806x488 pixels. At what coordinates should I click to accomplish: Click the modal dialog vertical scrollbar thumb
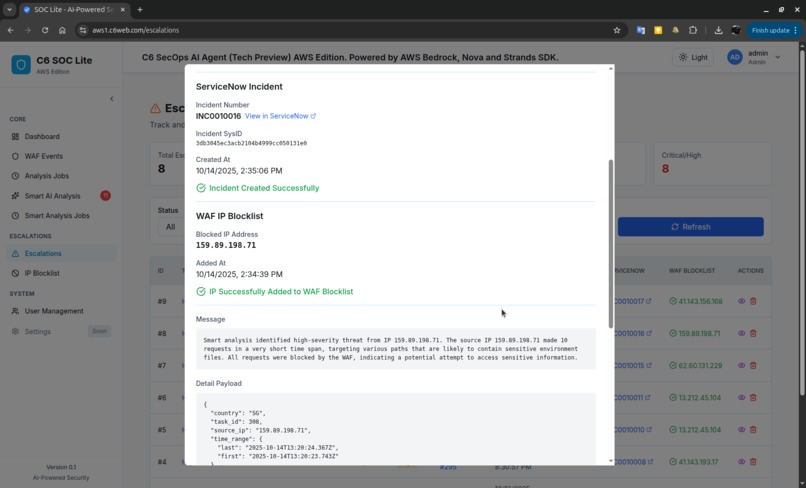coord(611,243)
